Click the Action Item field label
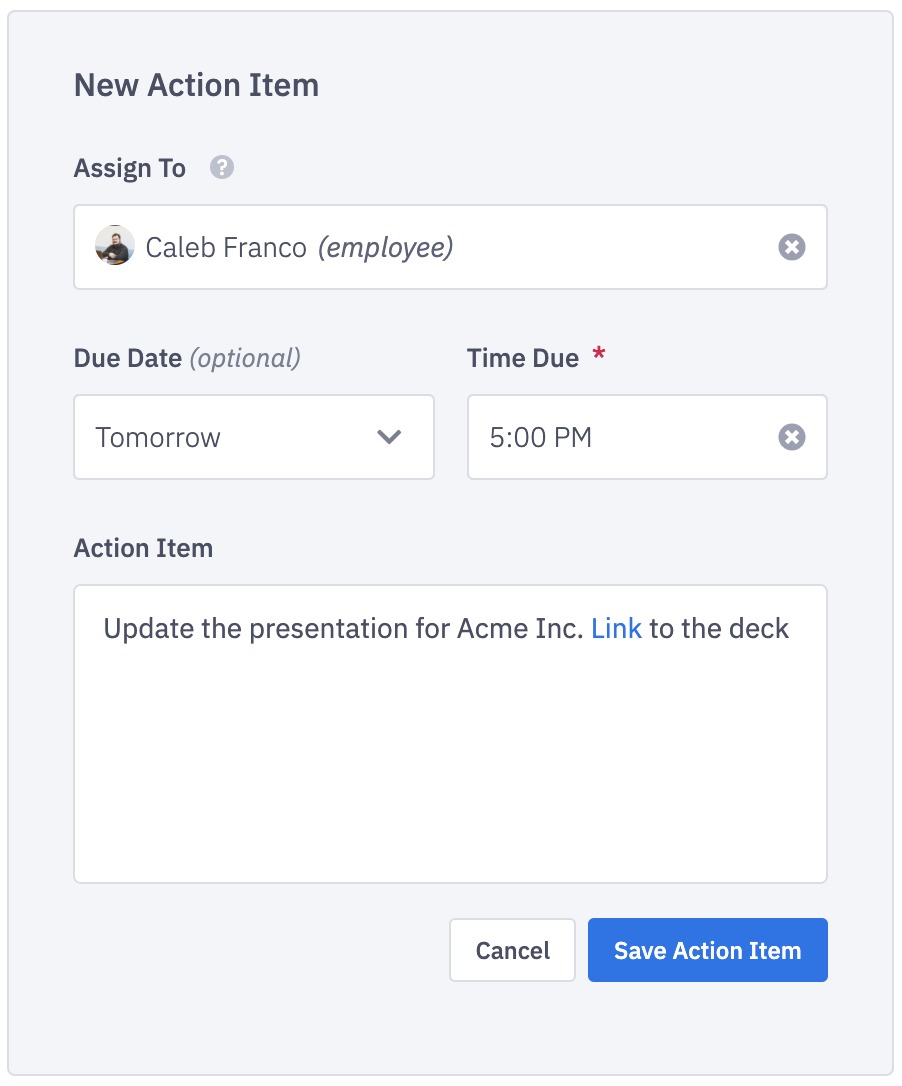The width and height of the screenshot is (902, 1086). (143, 548)
